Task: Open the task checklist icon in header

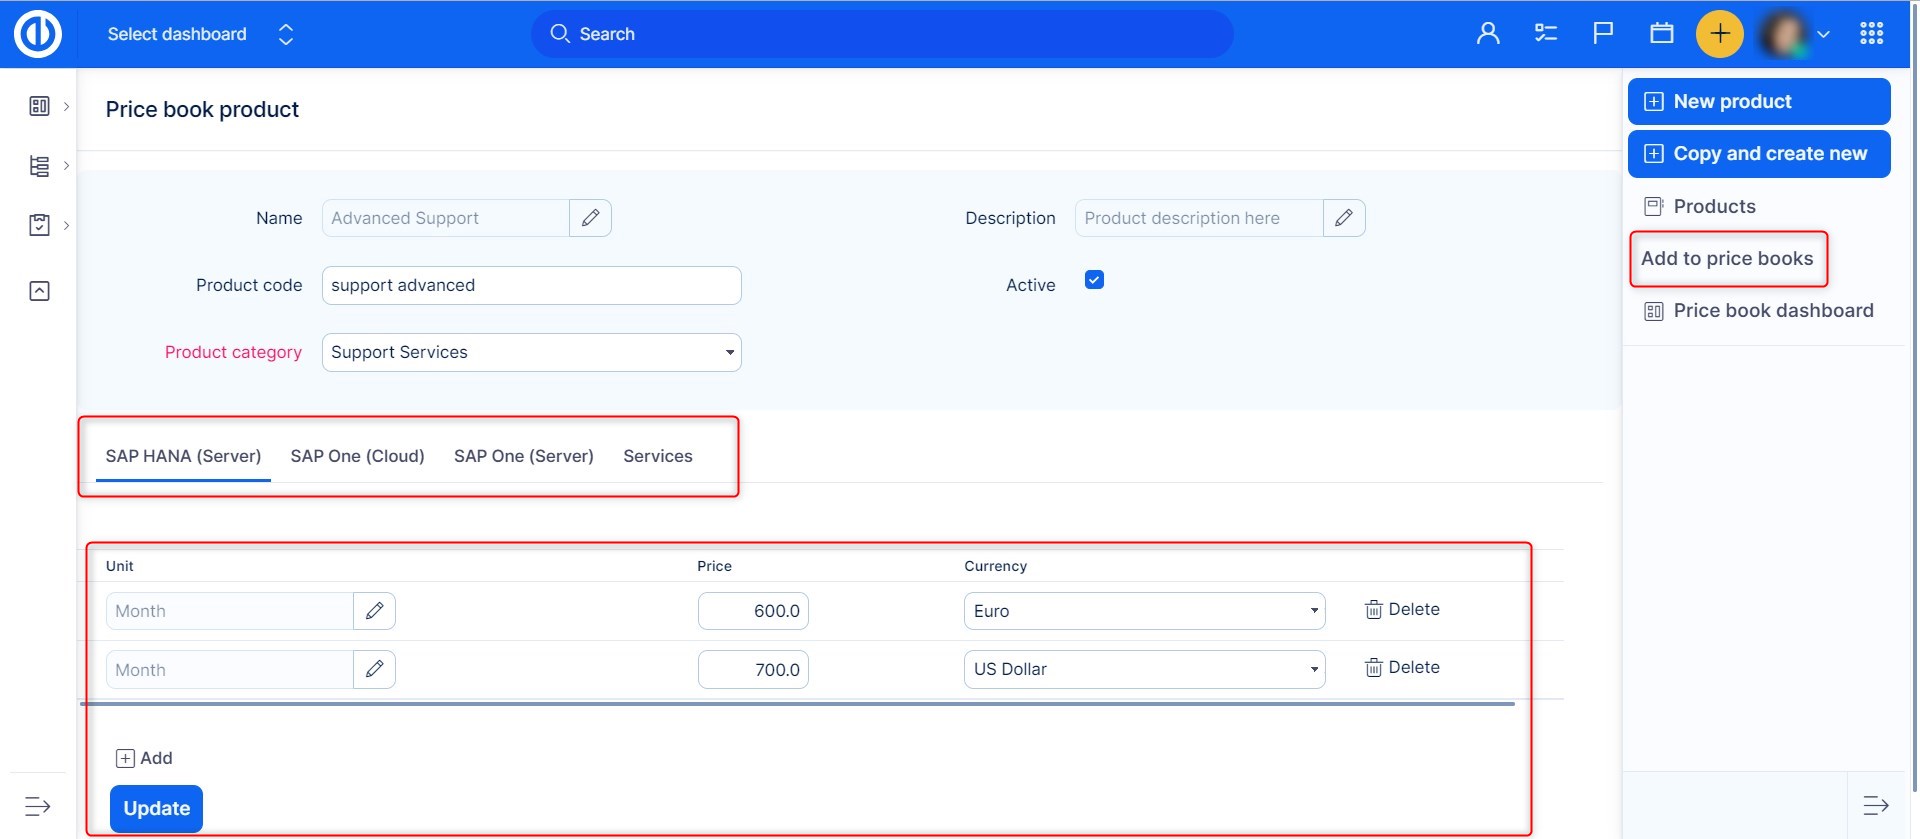Action: (1546, 34)
